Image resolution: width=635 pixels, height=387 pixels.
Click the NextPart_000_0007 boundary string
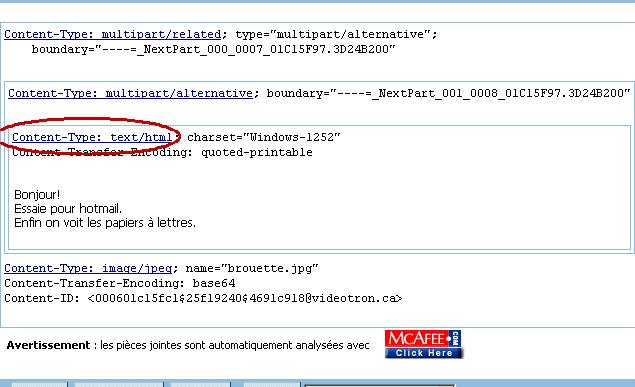(213, 49)
